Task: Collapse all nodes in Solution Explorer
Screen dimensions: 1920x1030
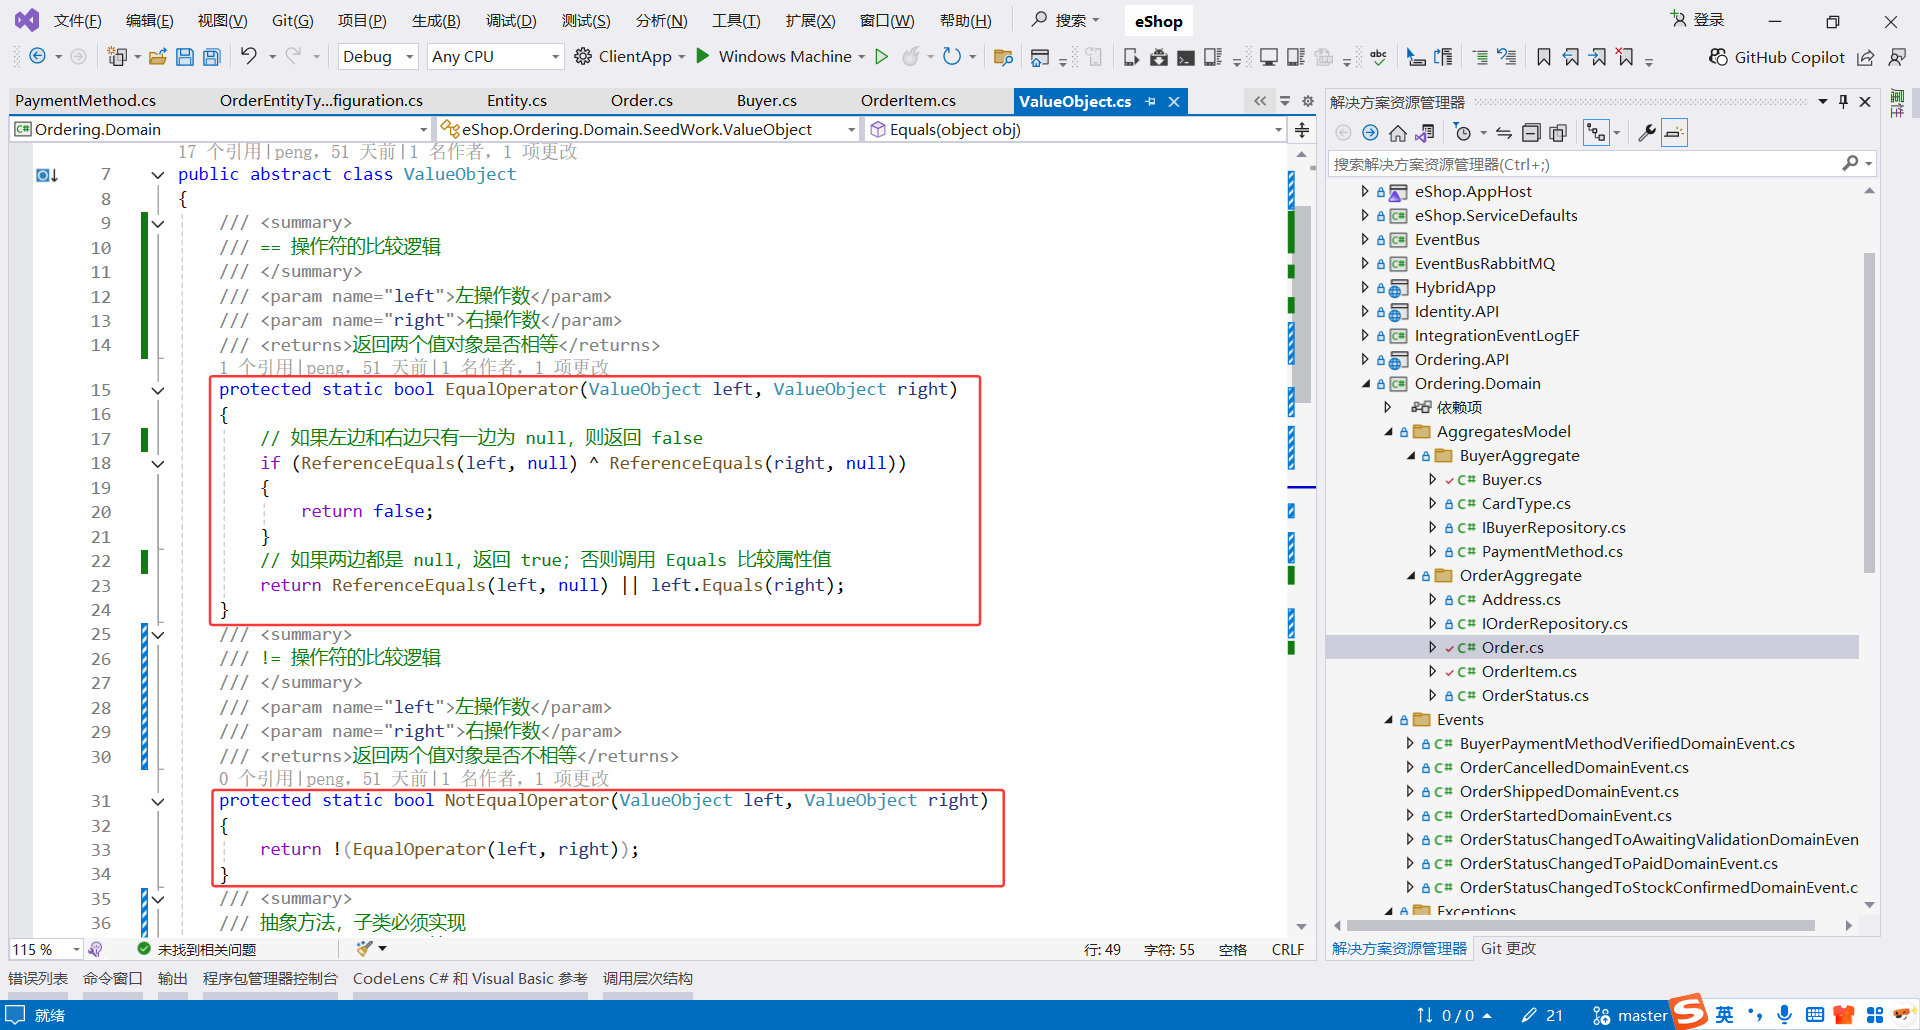Action: pos(1531,133)
